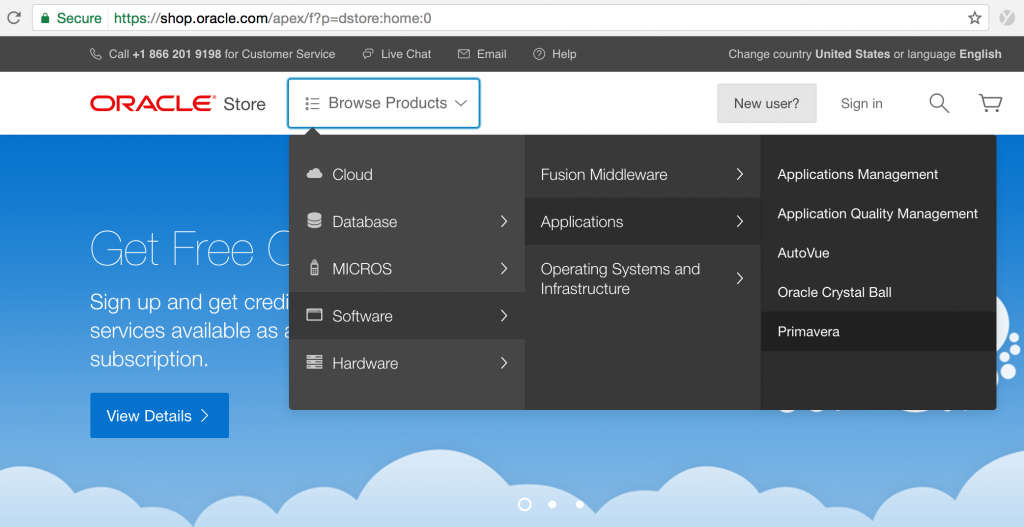Click the New user? button
Viewport: 1024px width, 527px height.
pyautogui.click(x=767, y=103)
